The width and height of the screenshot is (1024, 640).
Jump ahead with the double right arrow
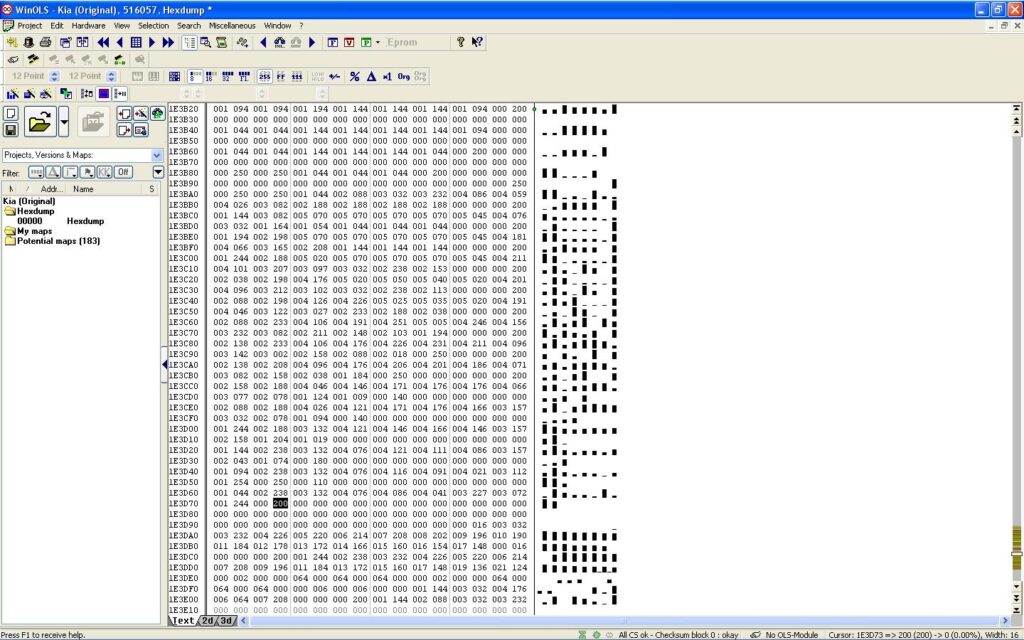pos(168,42)
